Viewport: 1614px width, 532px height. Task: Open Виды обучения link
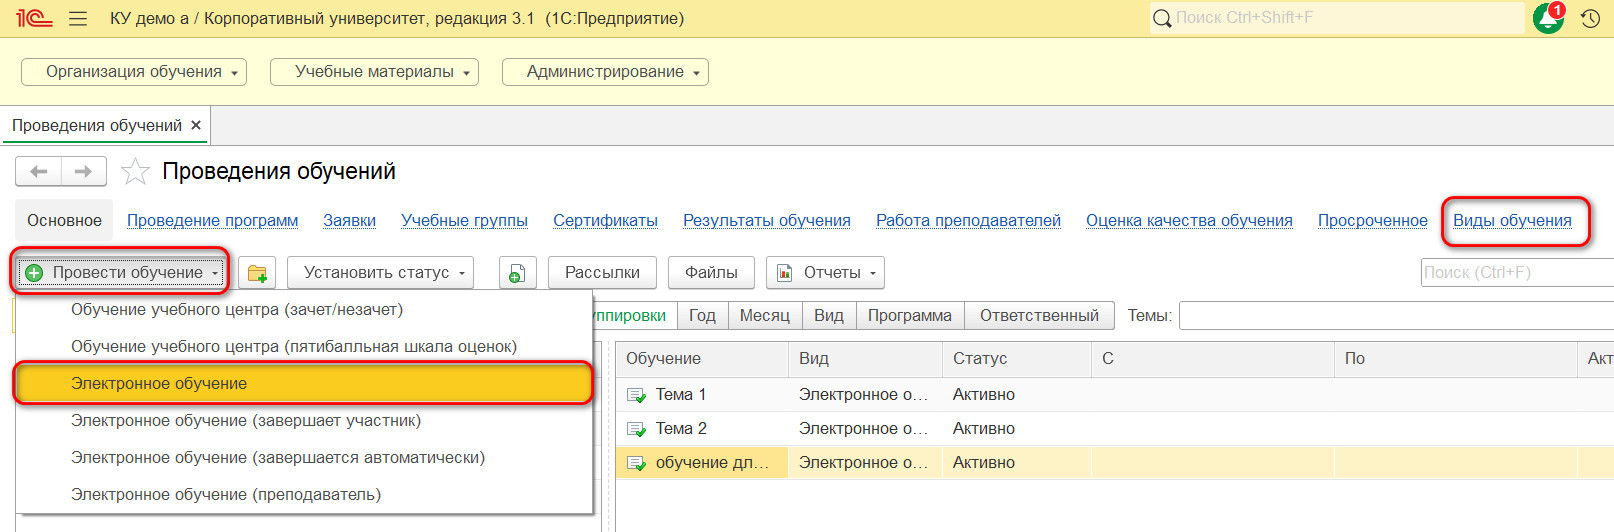(1512, 221)
